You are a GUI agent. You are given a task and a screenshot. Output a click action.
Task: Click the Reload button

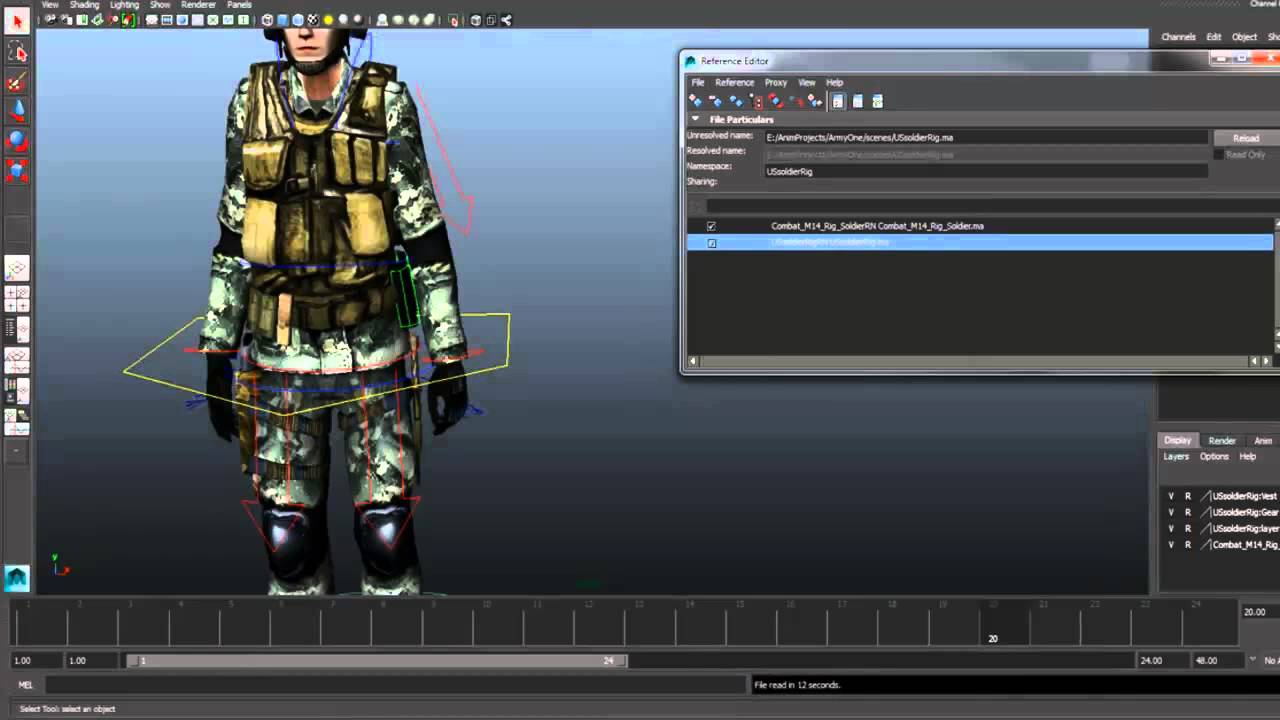(x=1245, y=138)
